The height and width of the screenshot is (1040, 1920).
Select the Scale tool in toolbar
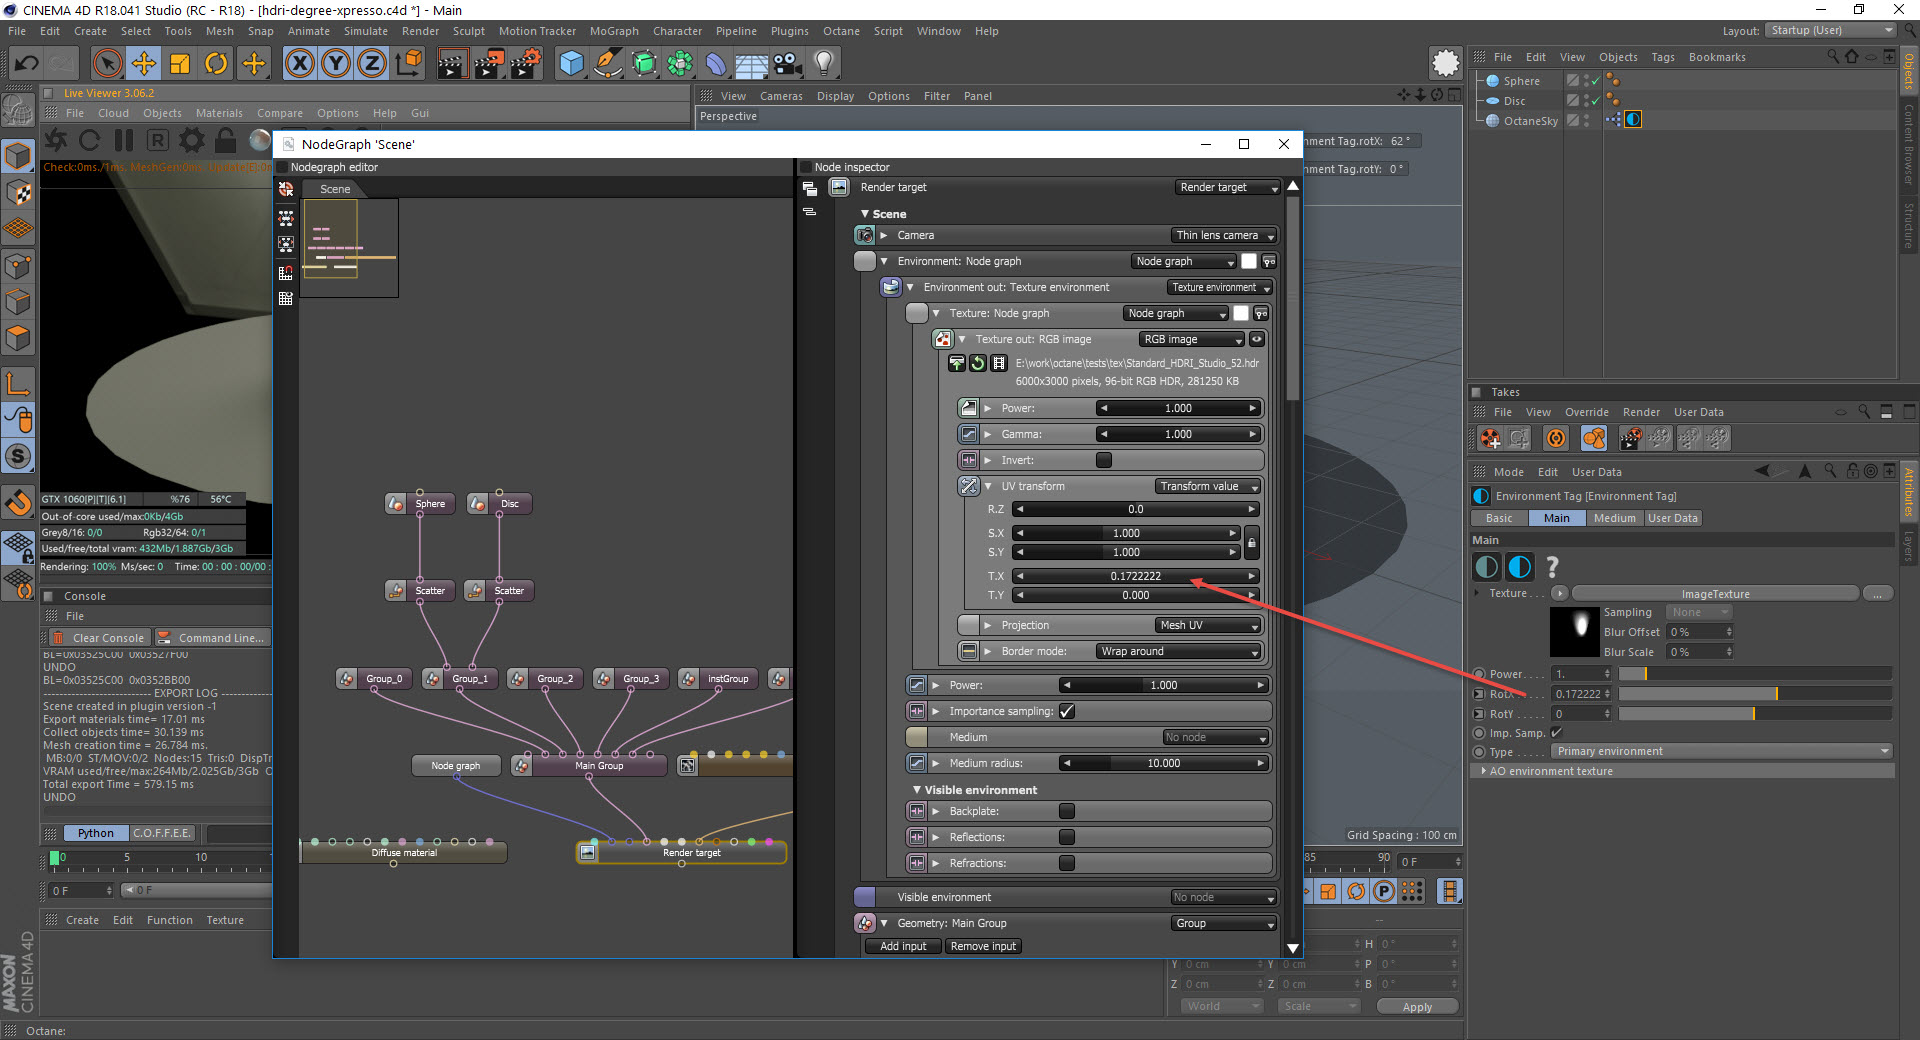coord(180,64)
